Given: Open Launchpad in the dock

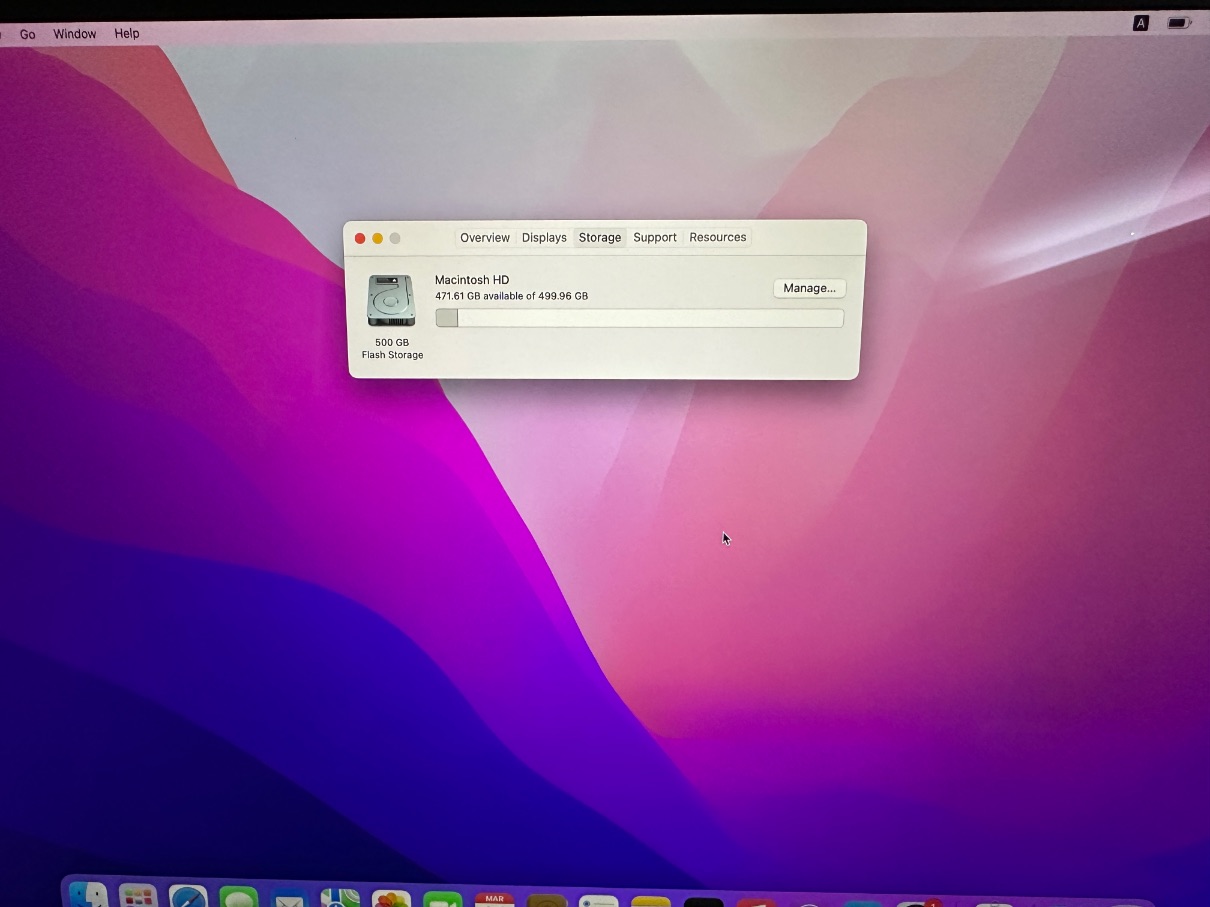Looking at the screenshot, I should tap(138, 898).
